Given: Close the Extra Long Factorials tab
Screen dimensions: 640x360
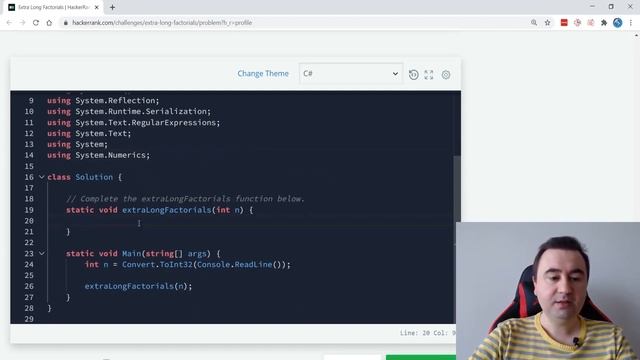Looking at the screenshot, I should click(x=97, y=7).
